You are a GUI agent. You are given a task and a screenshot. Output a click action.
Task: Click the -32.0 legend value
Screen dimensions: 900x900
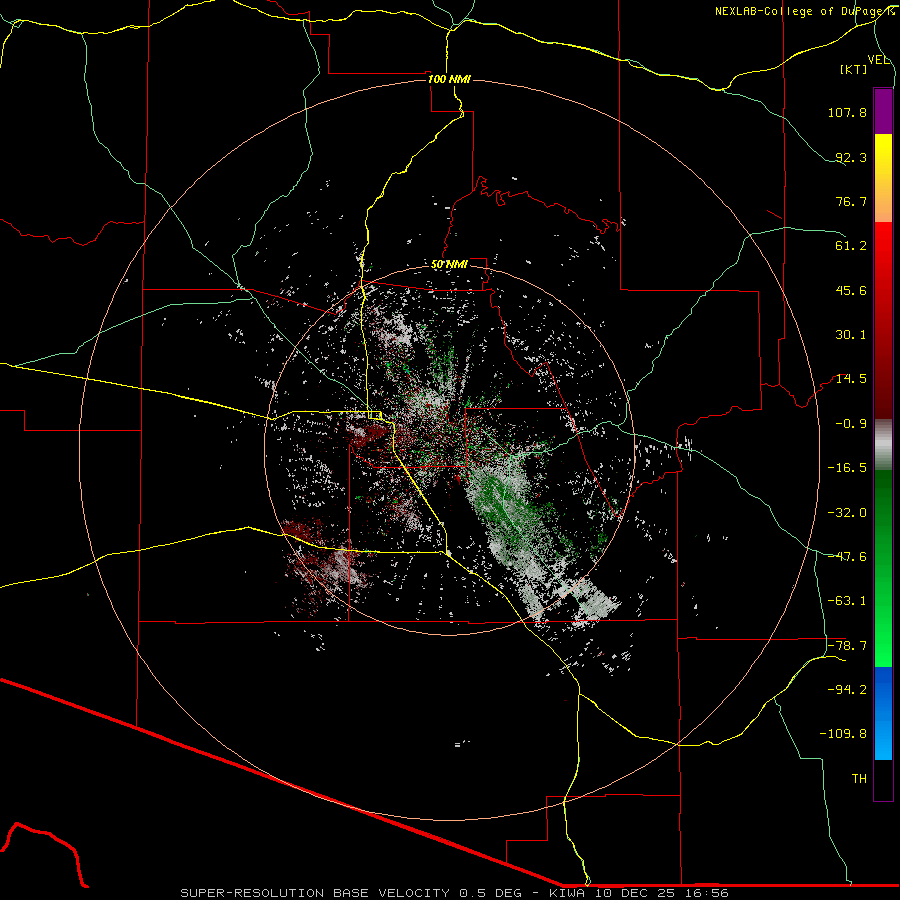[x=847, y=513]
